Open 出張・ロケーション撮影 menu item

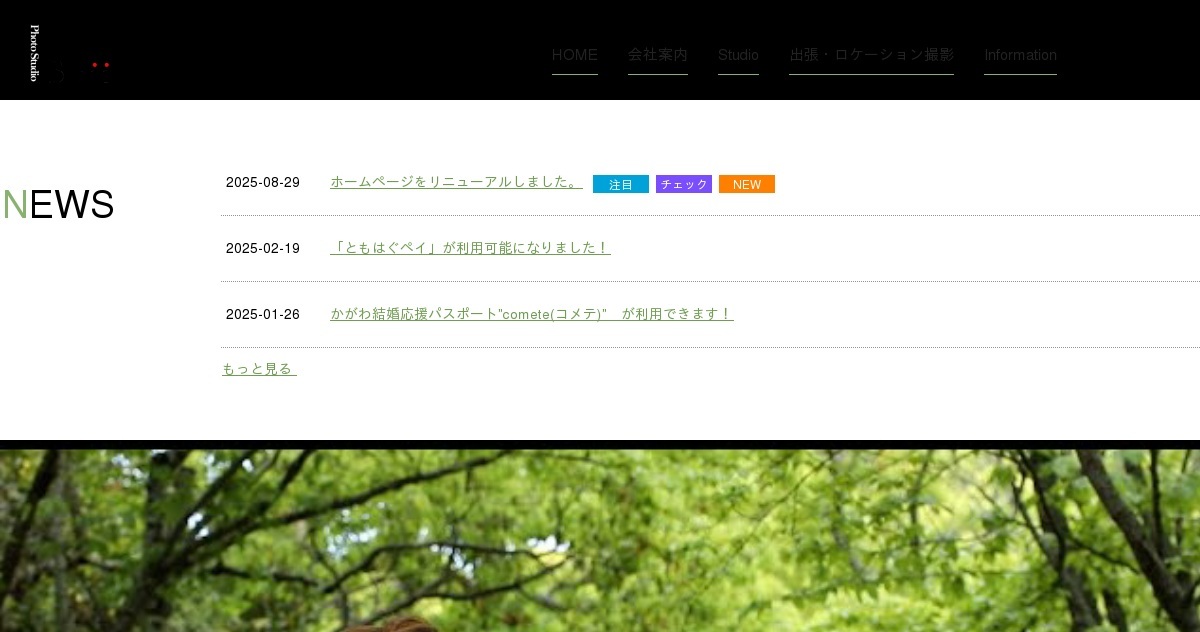coord(871,55)
